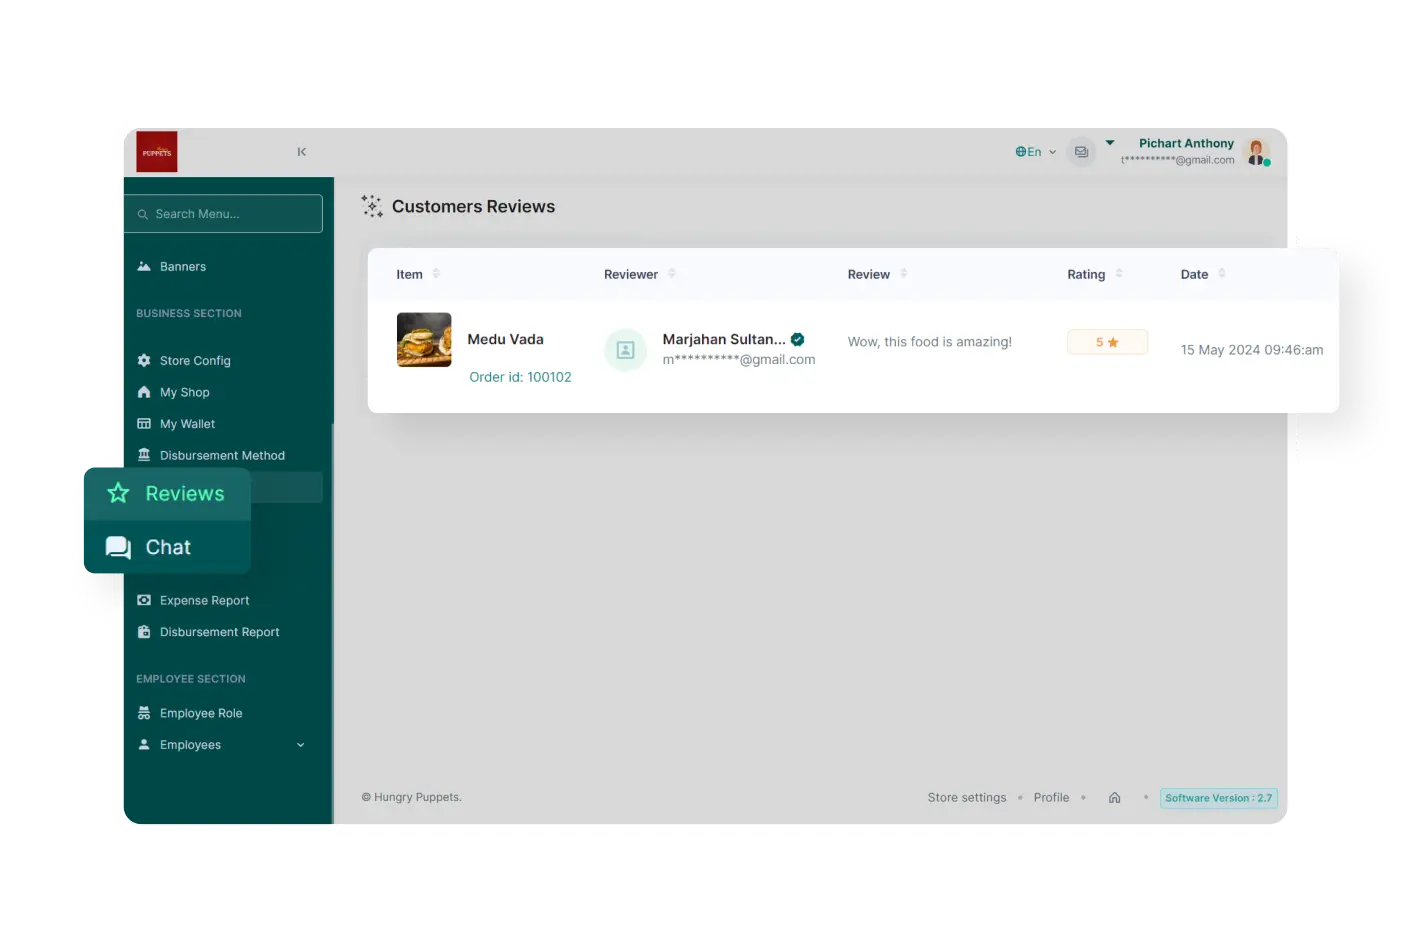This screenshot has height=952, width=1408.
Task: Expand the Employees submenu
Action: tap(300, 745)
